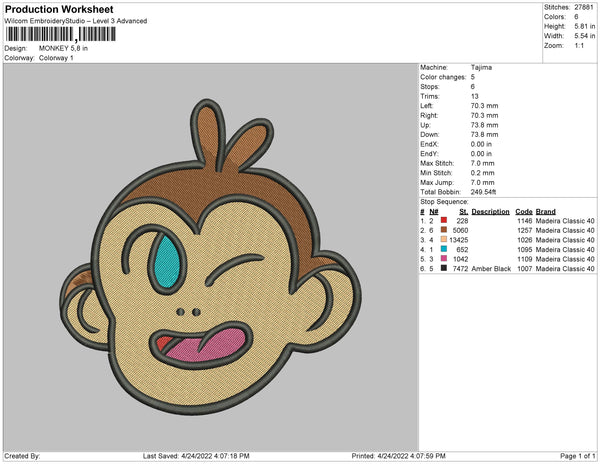Click the monkey embroidery design preview
600x464 pixels.
(210, 257)
